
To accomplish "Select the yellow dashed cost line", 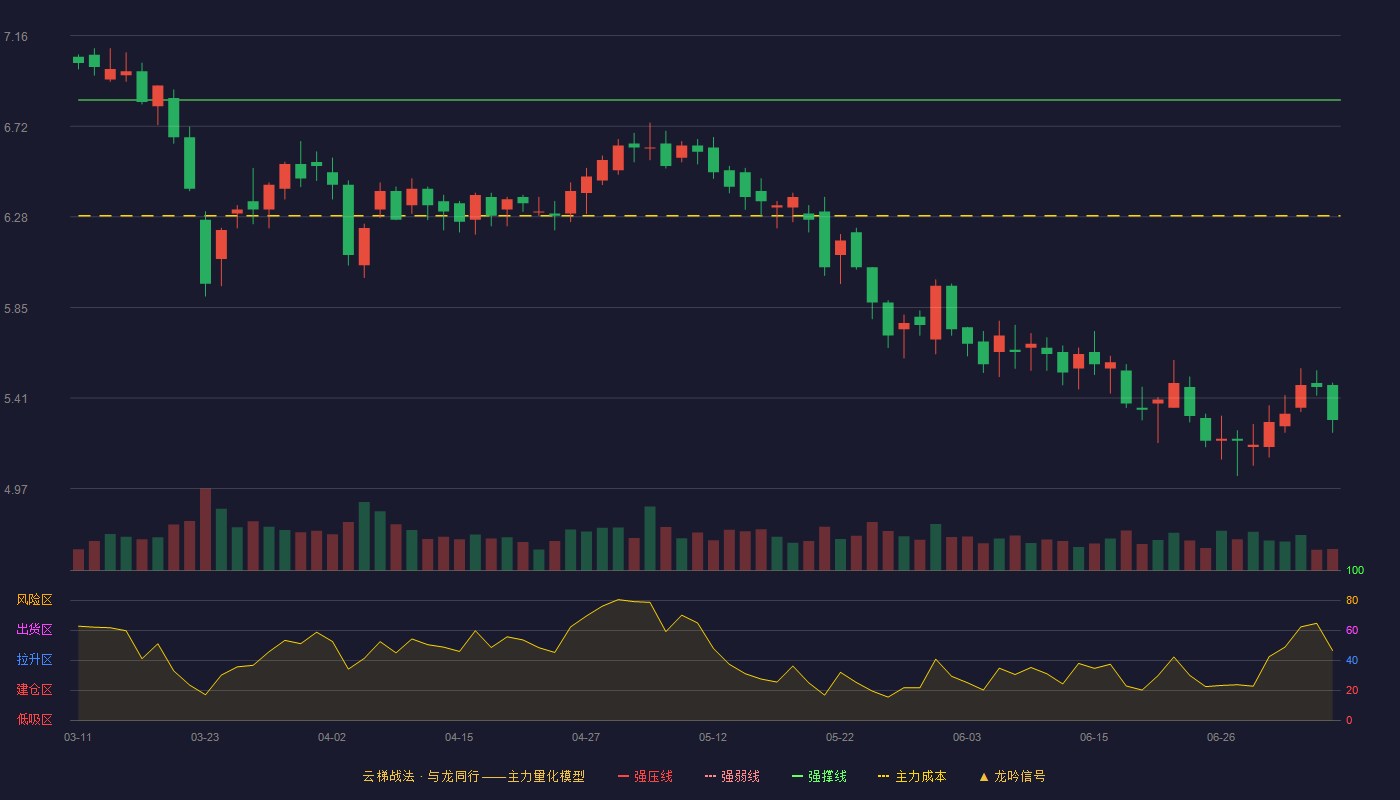I will click(709, 216).
